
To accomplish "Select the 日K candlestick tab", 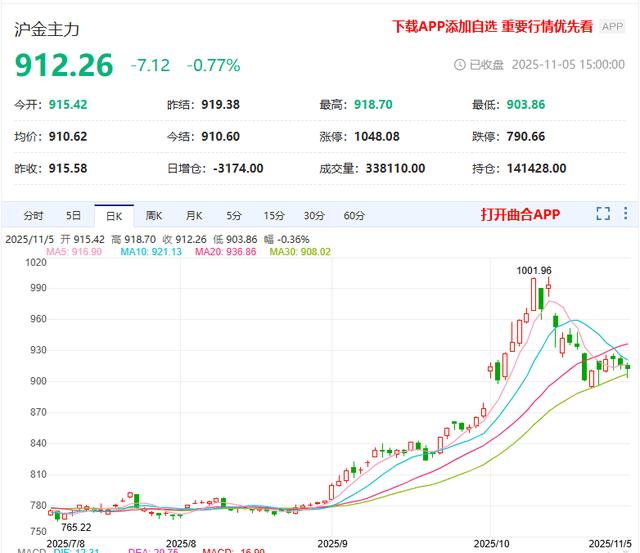I will (114, 216).
